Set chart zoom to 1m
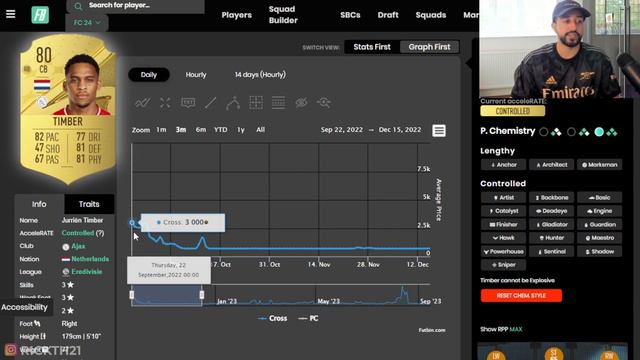Screen dimensions: 640x360 (161, 130)
